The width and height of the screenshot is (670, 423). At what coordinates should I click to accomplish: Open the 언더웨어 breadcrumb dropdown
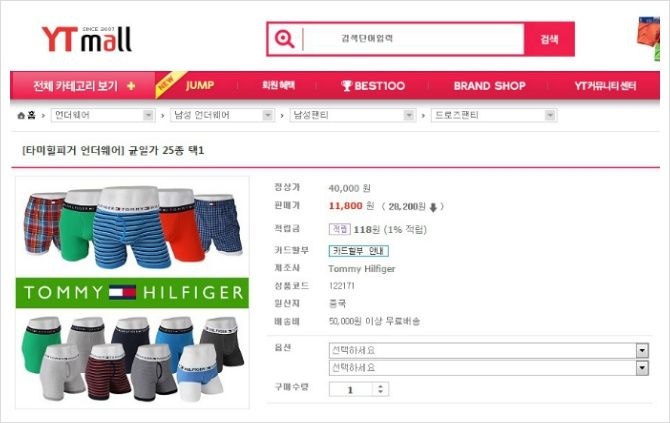[x=103, y=115]
